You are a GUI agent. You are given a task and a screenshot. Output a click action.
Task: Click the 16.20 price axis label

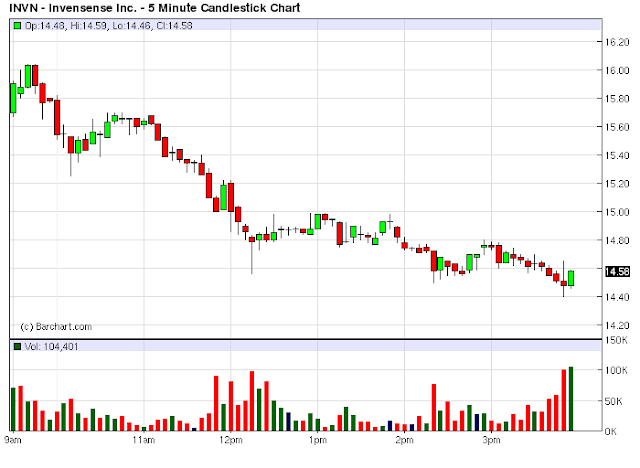tap(617, 42)
